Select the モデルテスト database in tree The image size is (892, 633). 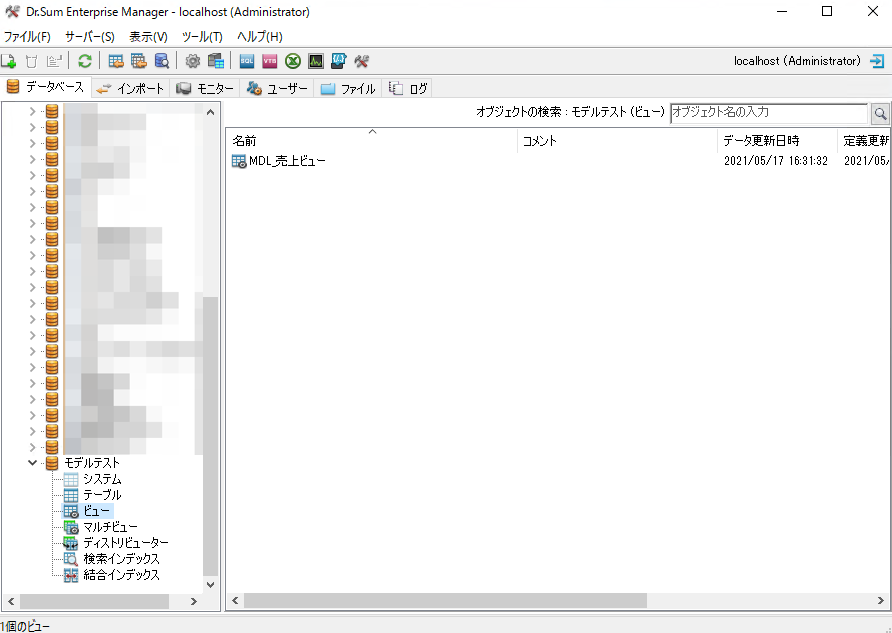pos(92,463)
